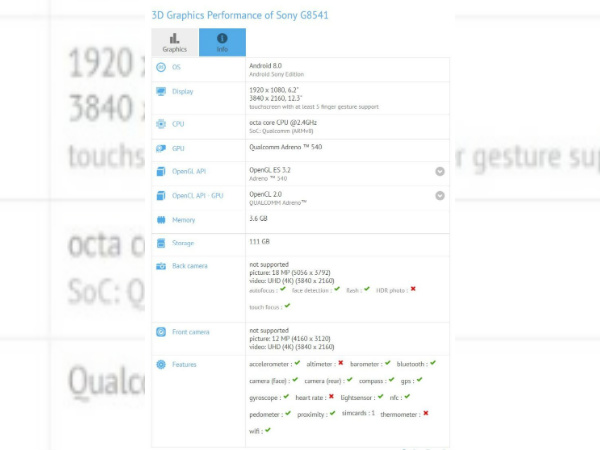Click the Front camera label
Screen dimensions: 600x450
pyautogui.click(x=191, y=332)
